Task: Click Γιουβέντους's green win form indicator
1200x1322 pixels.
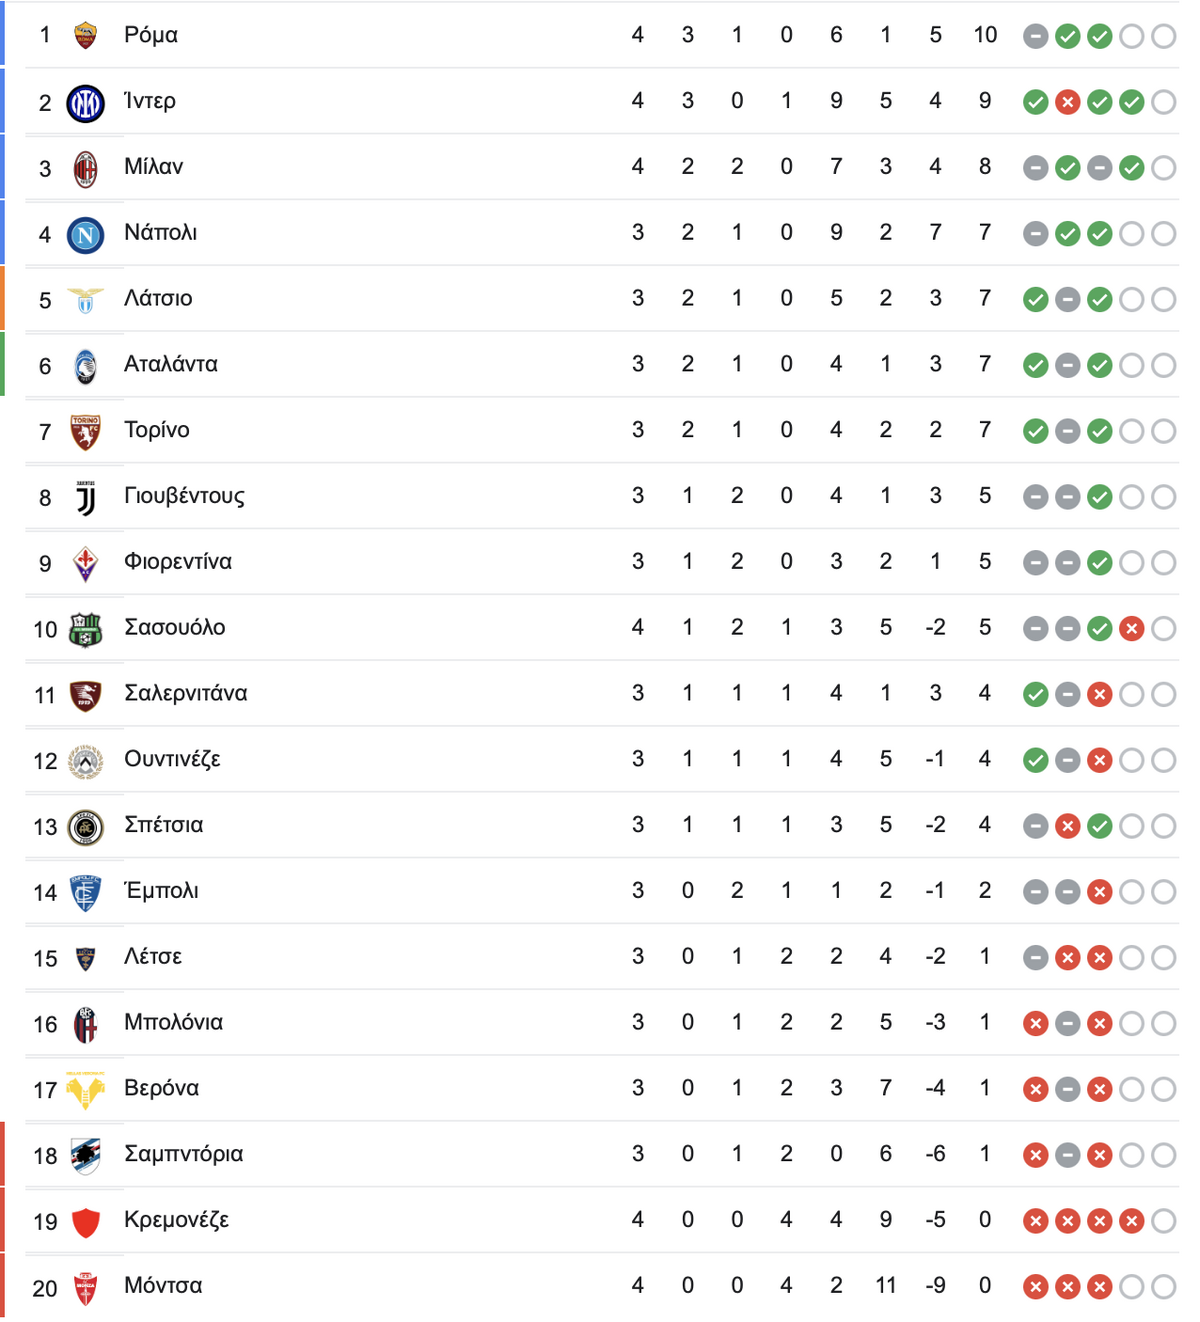Action: click(x=1100, y=497)
